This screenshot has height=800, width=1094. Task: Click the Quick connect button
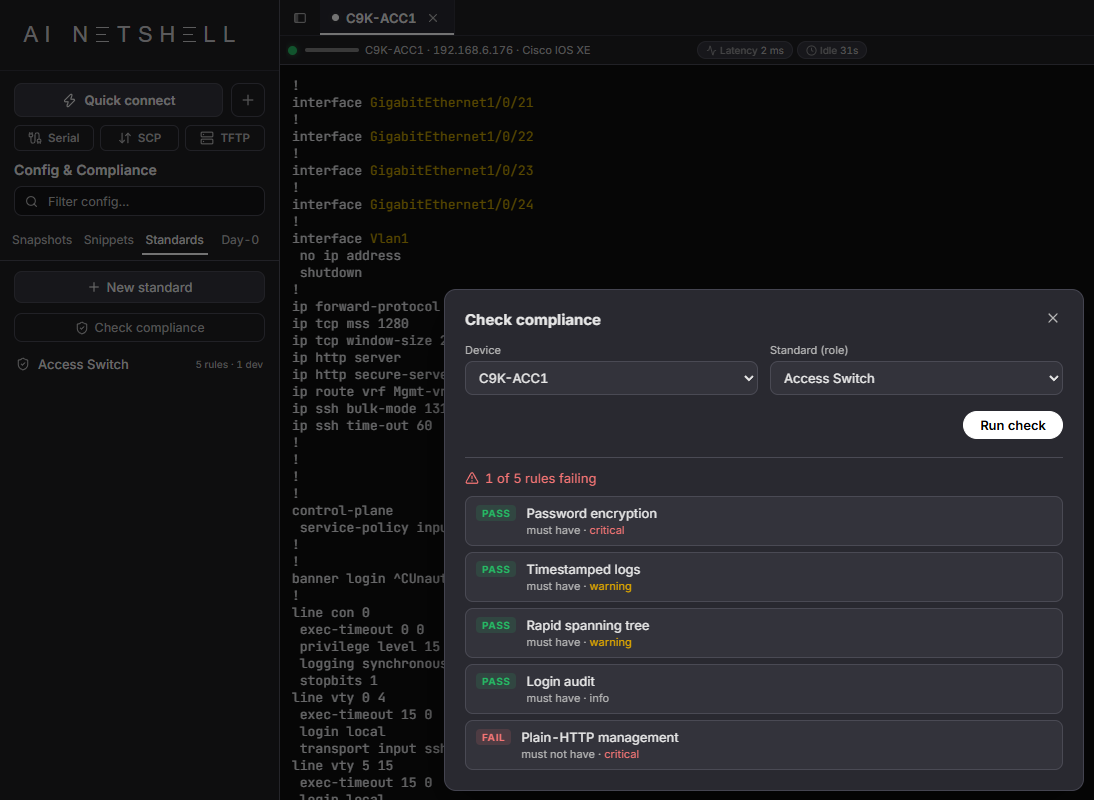pos(119,100)
